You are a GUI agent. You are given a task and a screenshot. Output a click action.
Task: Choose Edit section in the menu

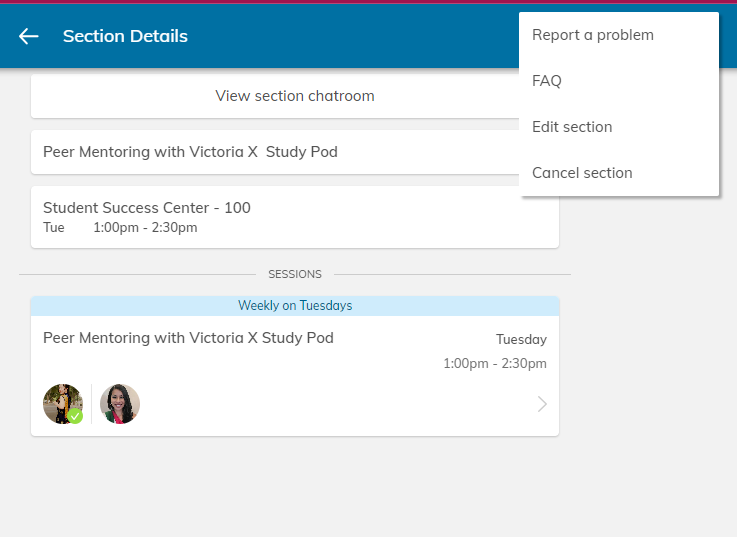[572, 127]
